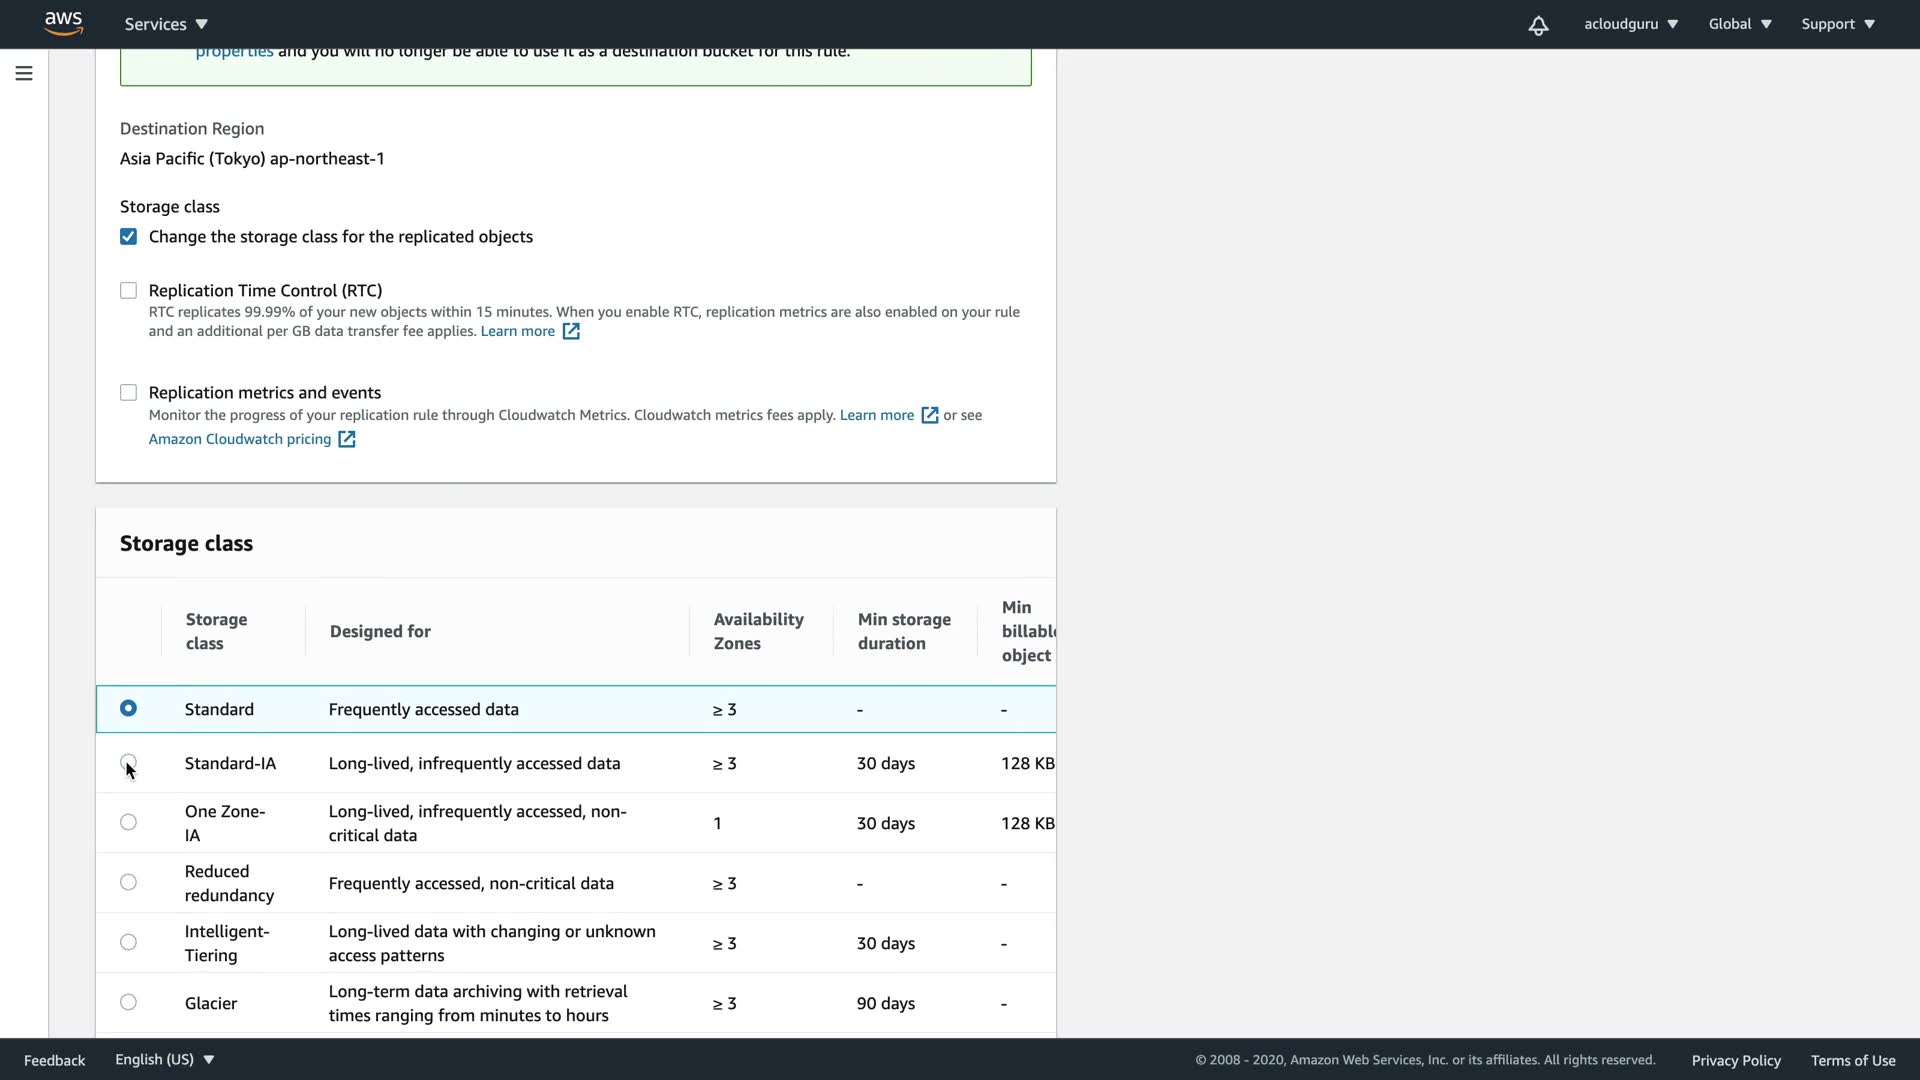Expand the Global region dropdown
This screenshot has width=1920, height=1080.
(x=1739, y=24)
